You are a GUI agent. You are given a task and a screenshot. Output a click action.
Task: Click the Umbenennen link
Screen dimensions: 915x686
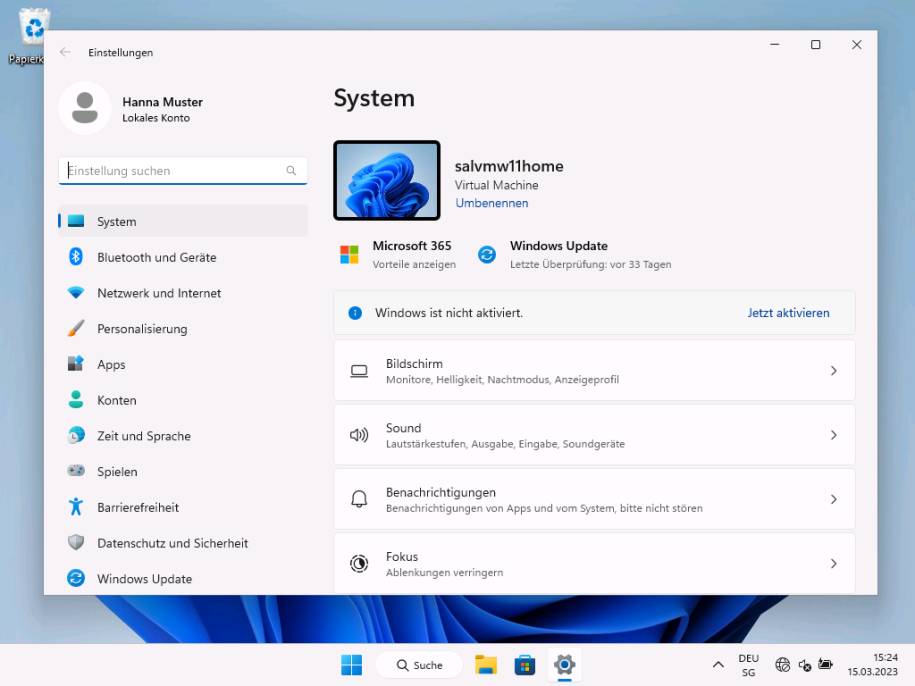click(491, 203)
